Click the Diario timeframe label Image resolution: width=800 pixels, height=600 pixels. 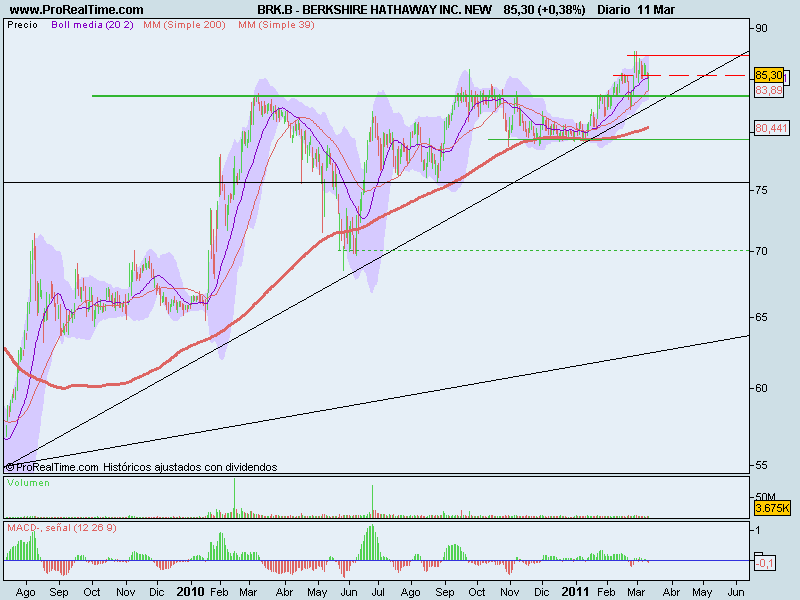[x=614, y=9]
